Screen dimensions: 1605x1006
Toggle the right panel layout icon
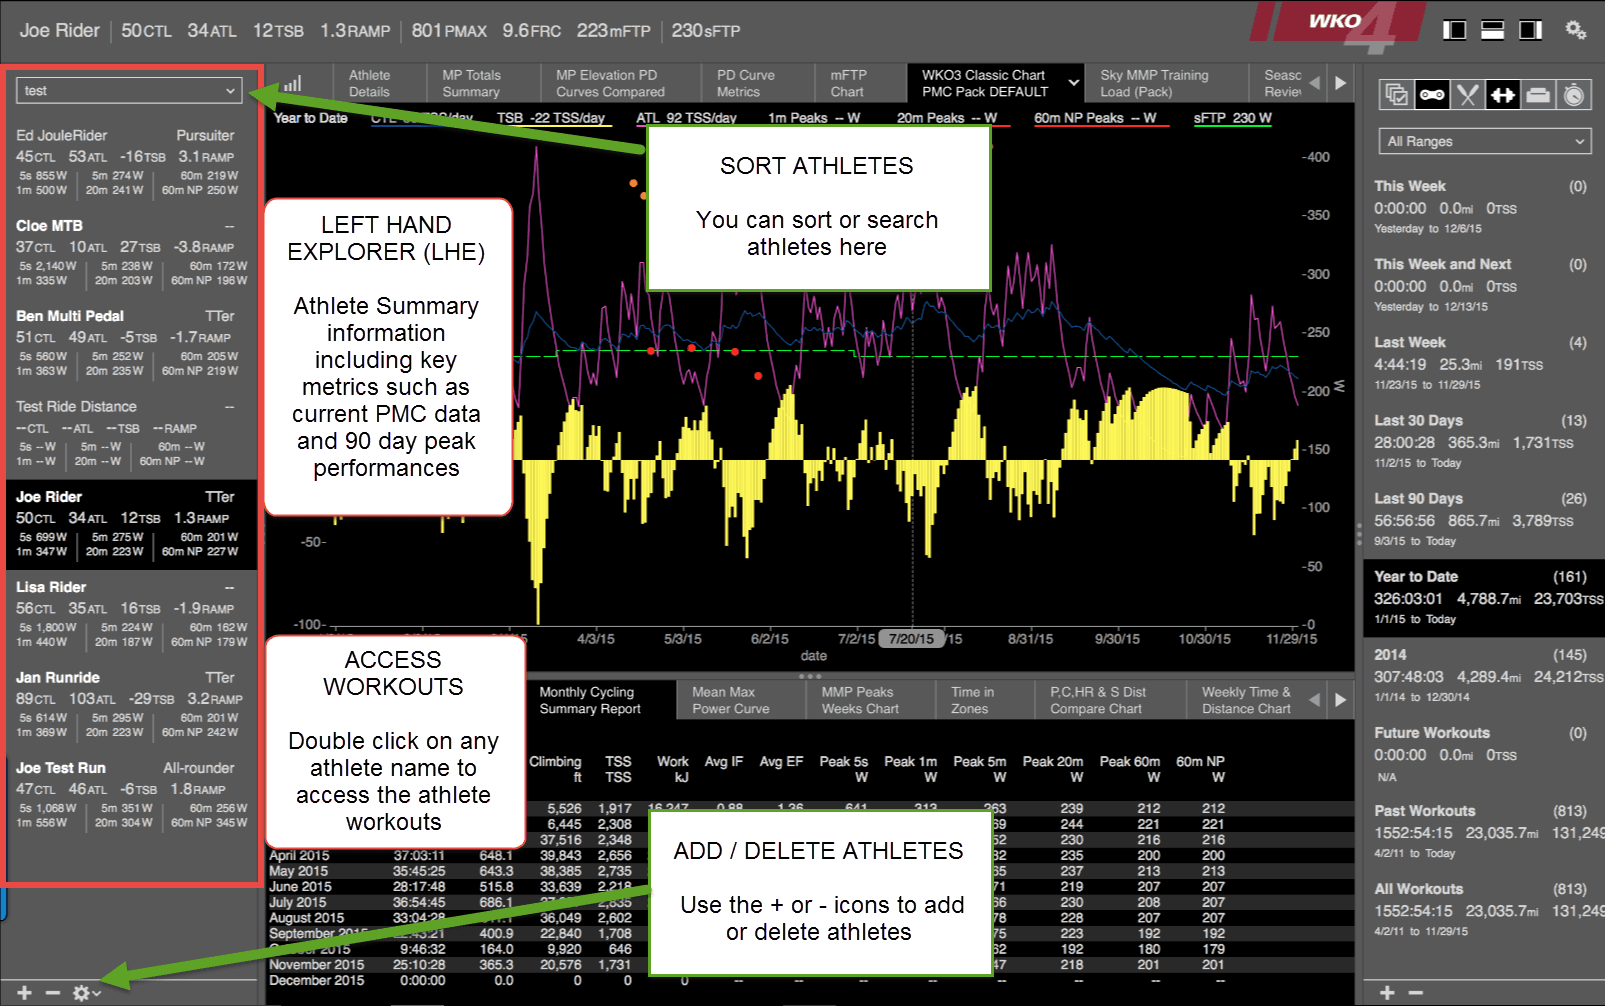(1530, 30)
